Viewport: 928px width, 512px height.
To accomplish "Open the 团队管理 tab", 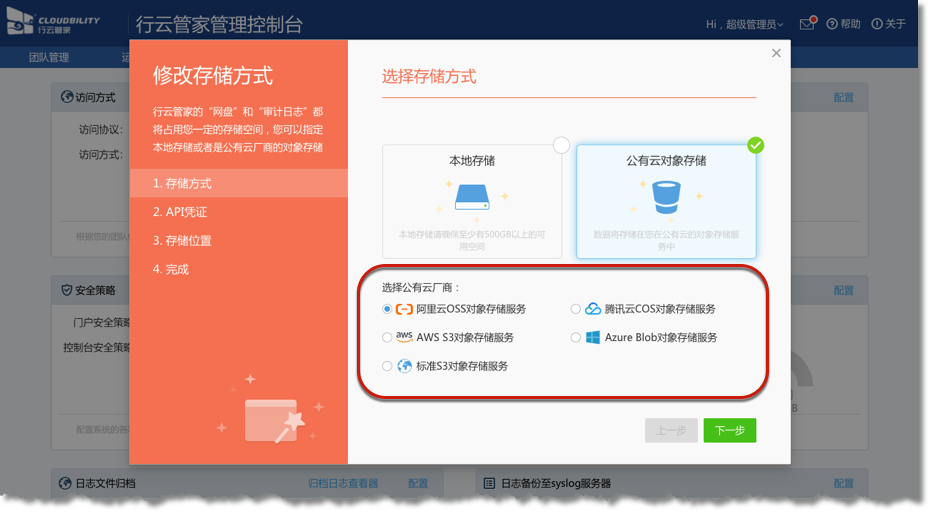I will tap(49, 57).
